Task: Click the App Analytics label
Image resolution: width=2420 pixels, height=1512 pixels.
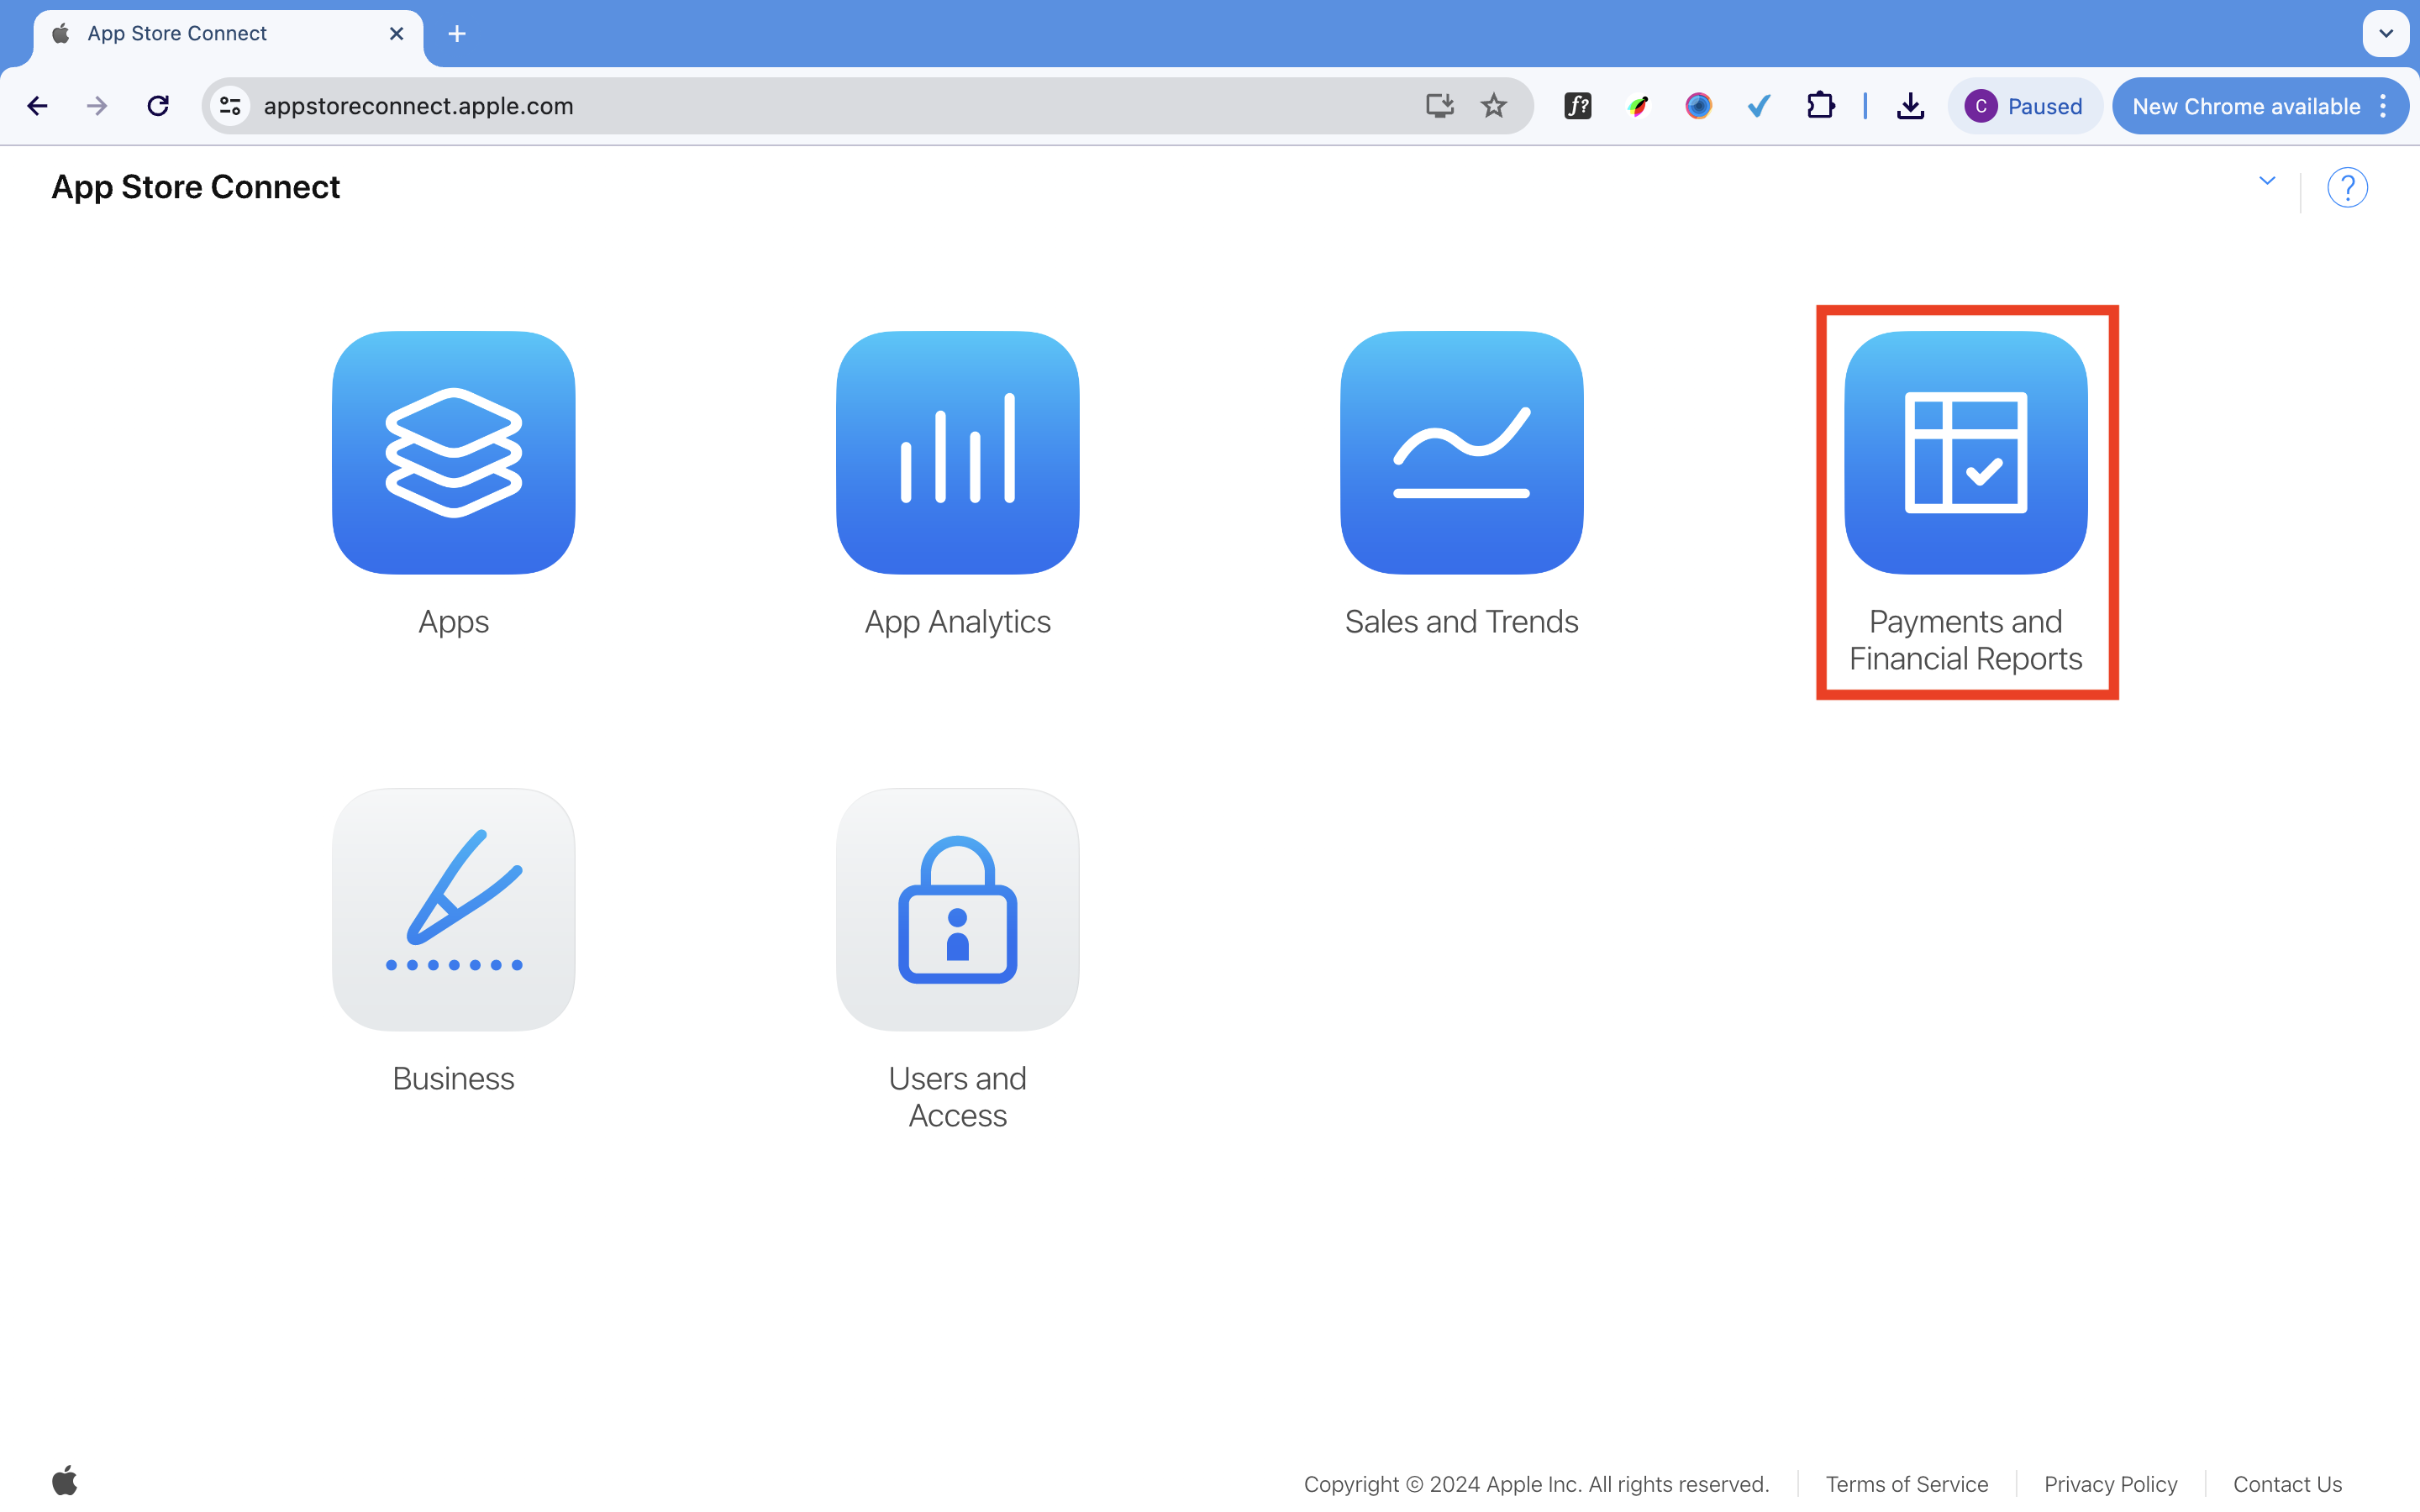Action: [x=957, y=622]
